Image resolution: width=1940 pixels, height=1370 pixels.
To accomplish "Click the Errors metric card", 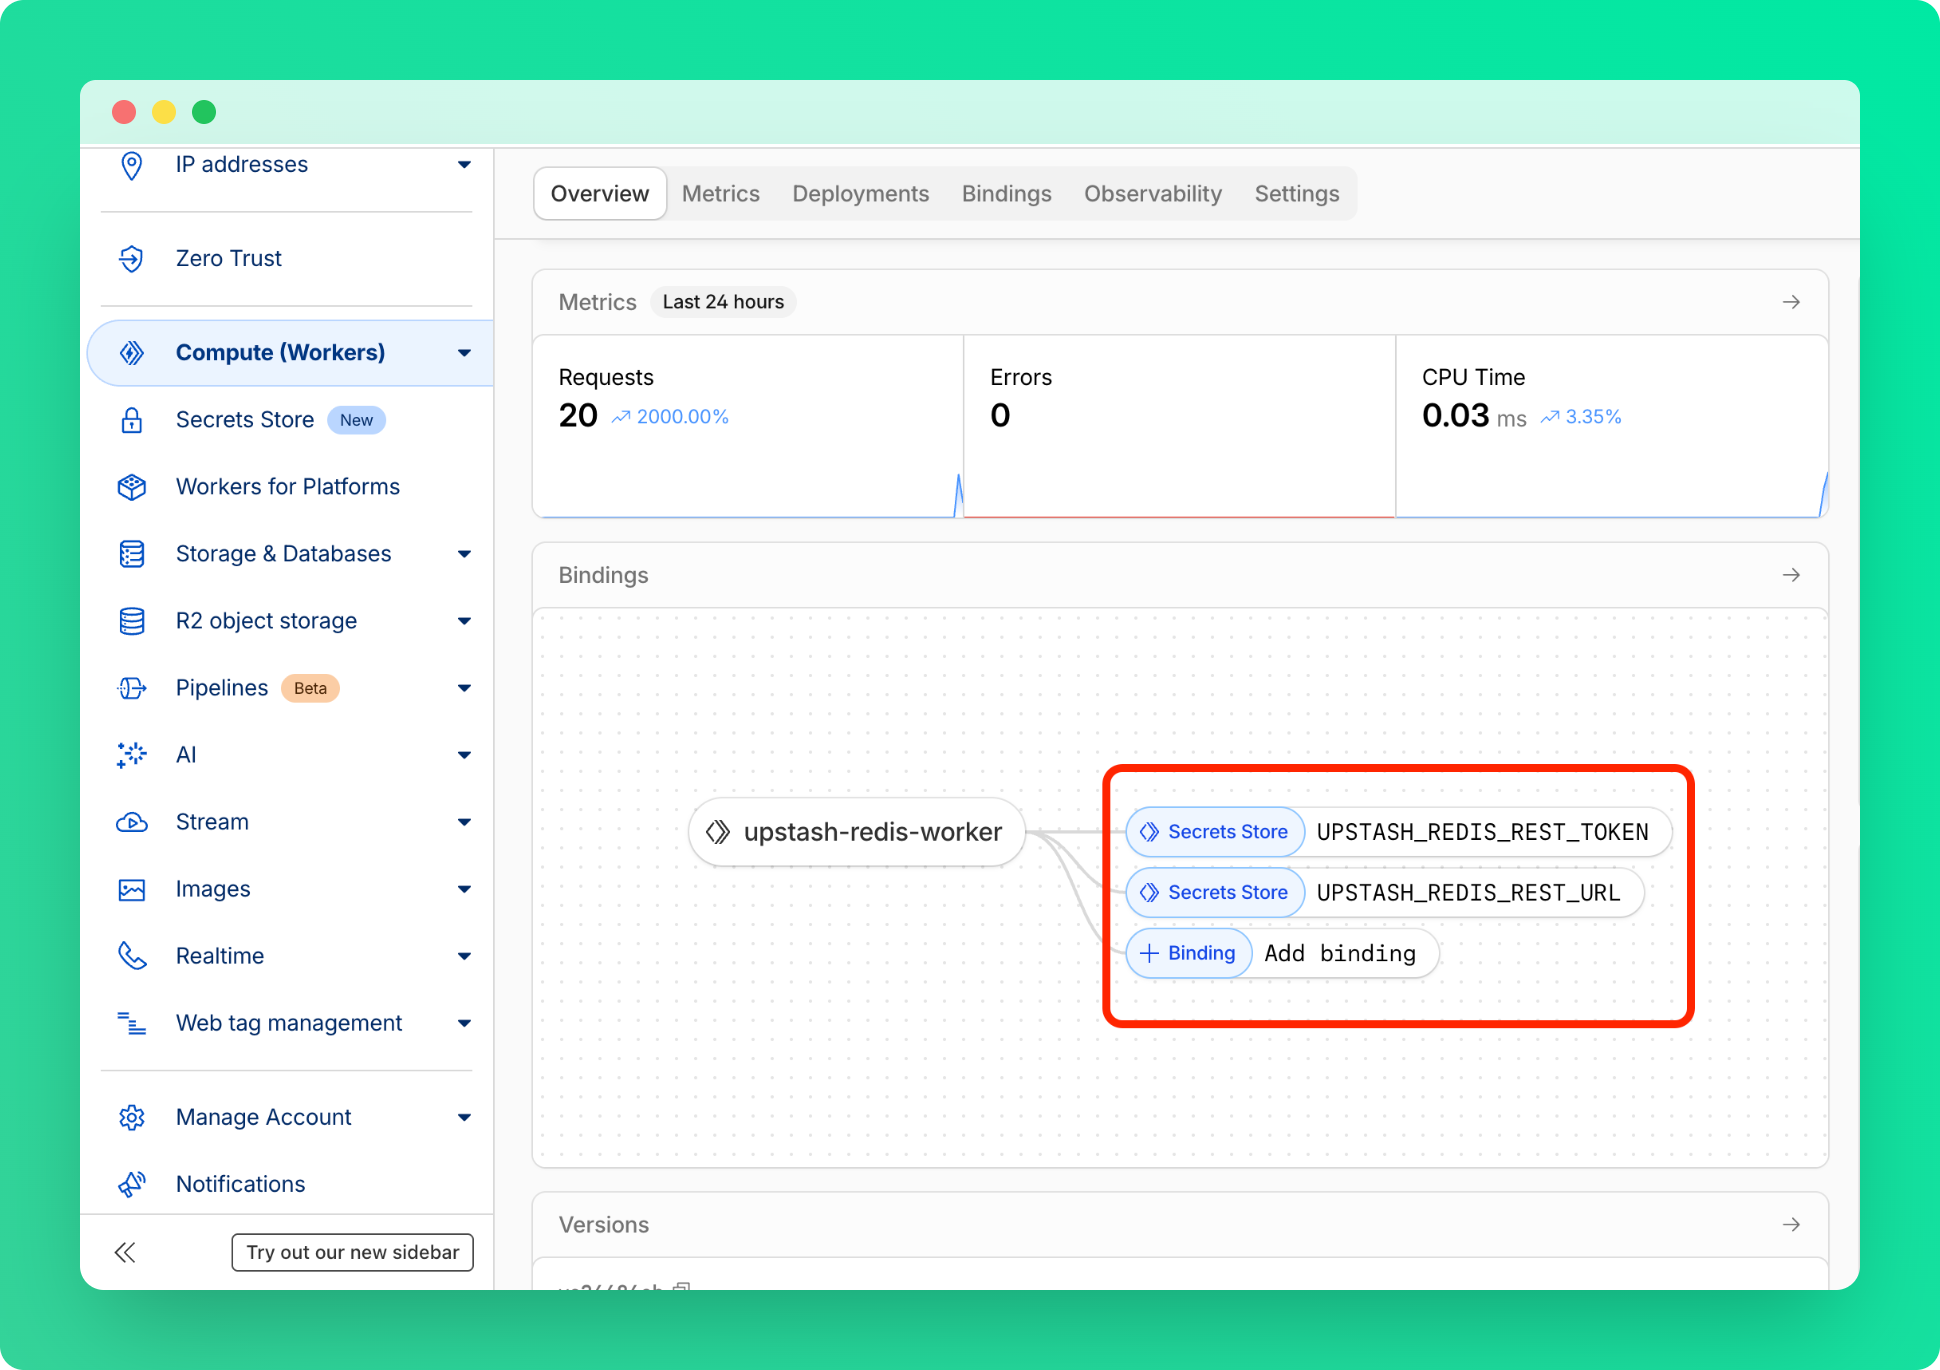I will (1180, 427).
